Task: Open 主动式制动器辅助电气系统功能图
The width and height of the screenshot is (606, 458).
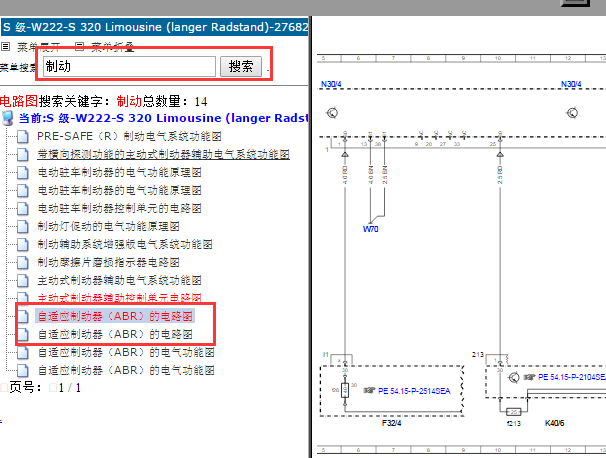Action: pyautogui.click(x=119, y=281)
